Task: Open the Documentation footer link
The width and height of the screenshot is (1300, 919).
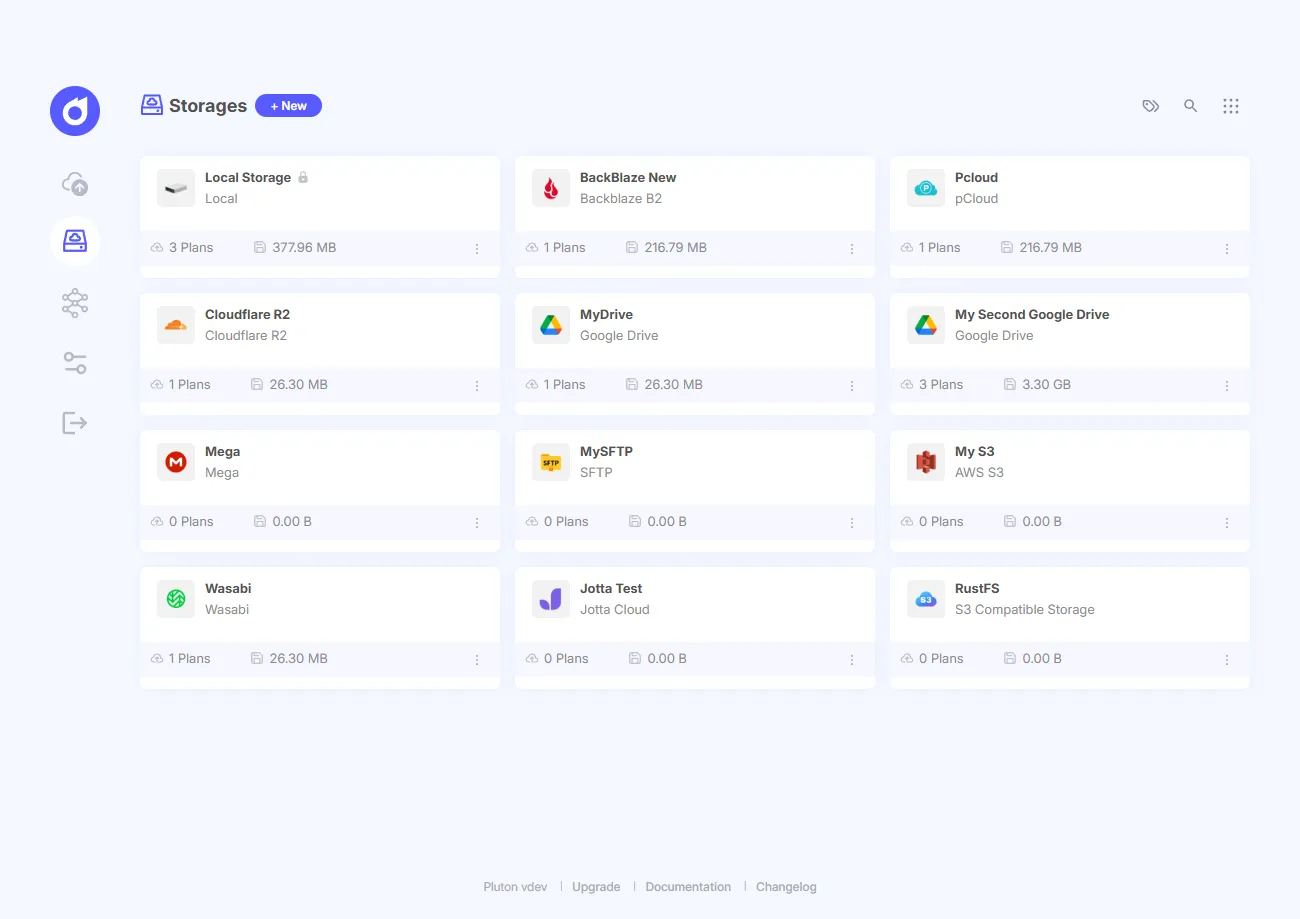Action: [x=688, y=887]
